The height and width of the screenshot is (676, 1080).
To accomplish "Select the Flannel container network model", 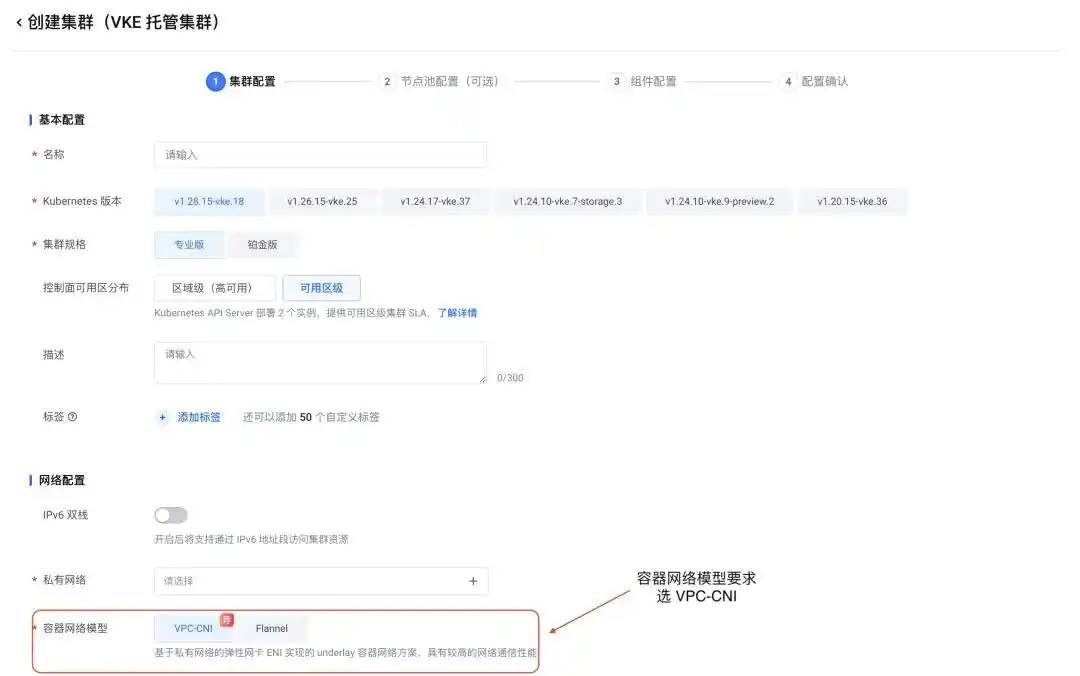I will tap(272, 628).
